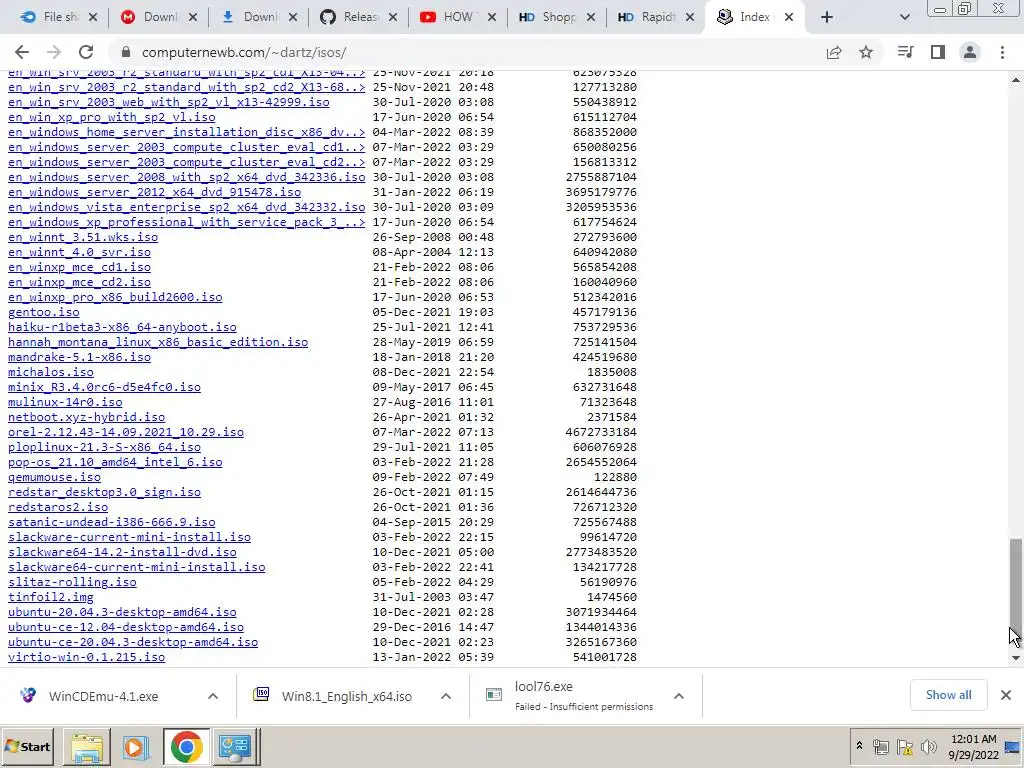Expand options for Win8.1_English_x64.iso download

pos(446,696)
